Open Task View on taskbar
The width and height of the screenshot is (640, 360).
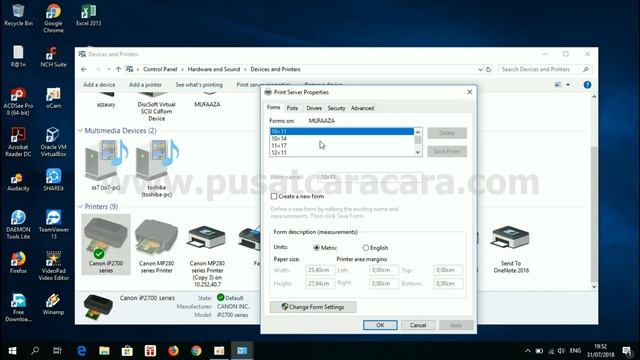point(57,351)
